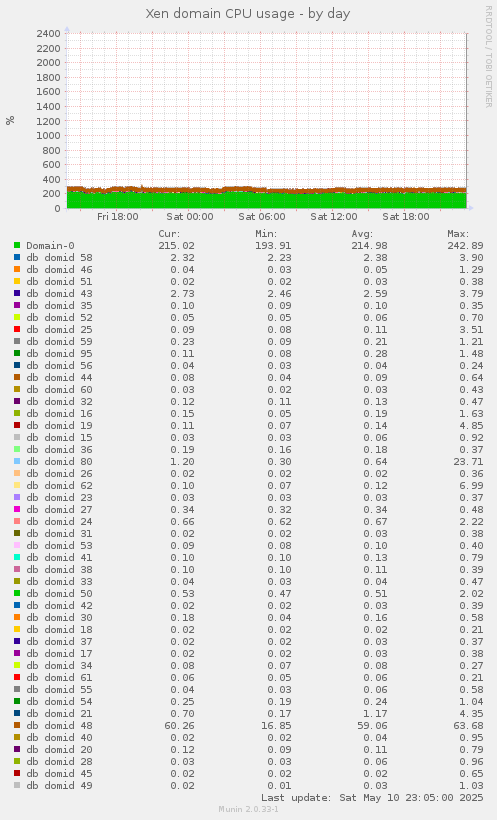Image resolution: width=497 pixels, height=820 pixels.
Task: Click the db domid 48 brown swatch
Action: point(17,725)
